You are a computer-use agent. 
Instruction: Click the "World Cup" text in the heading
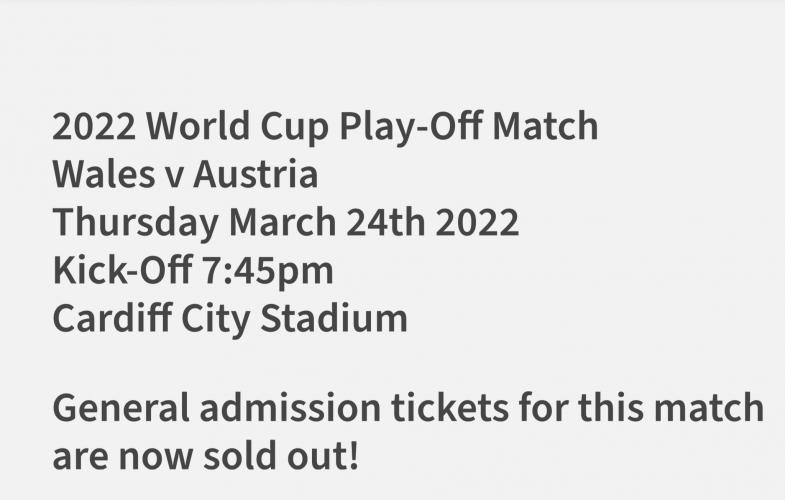[240, 128]
